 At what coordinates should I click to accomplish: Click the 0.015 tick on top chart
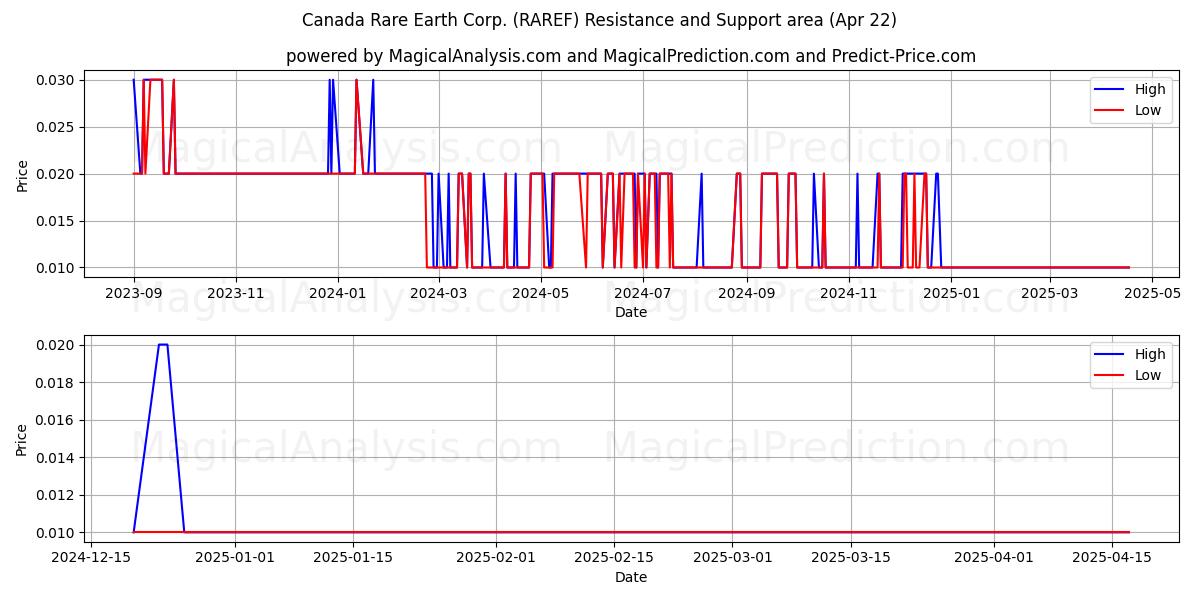(56, 221)
